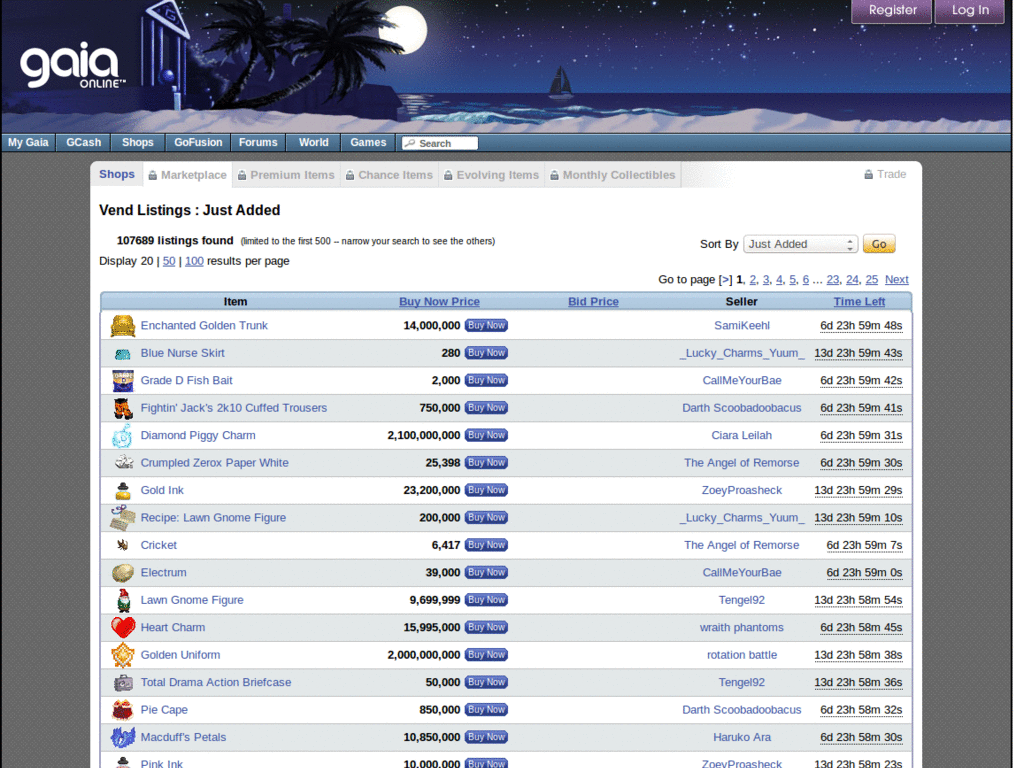Switch to the Monthly Collectibles tab

[x=613, y=175]
